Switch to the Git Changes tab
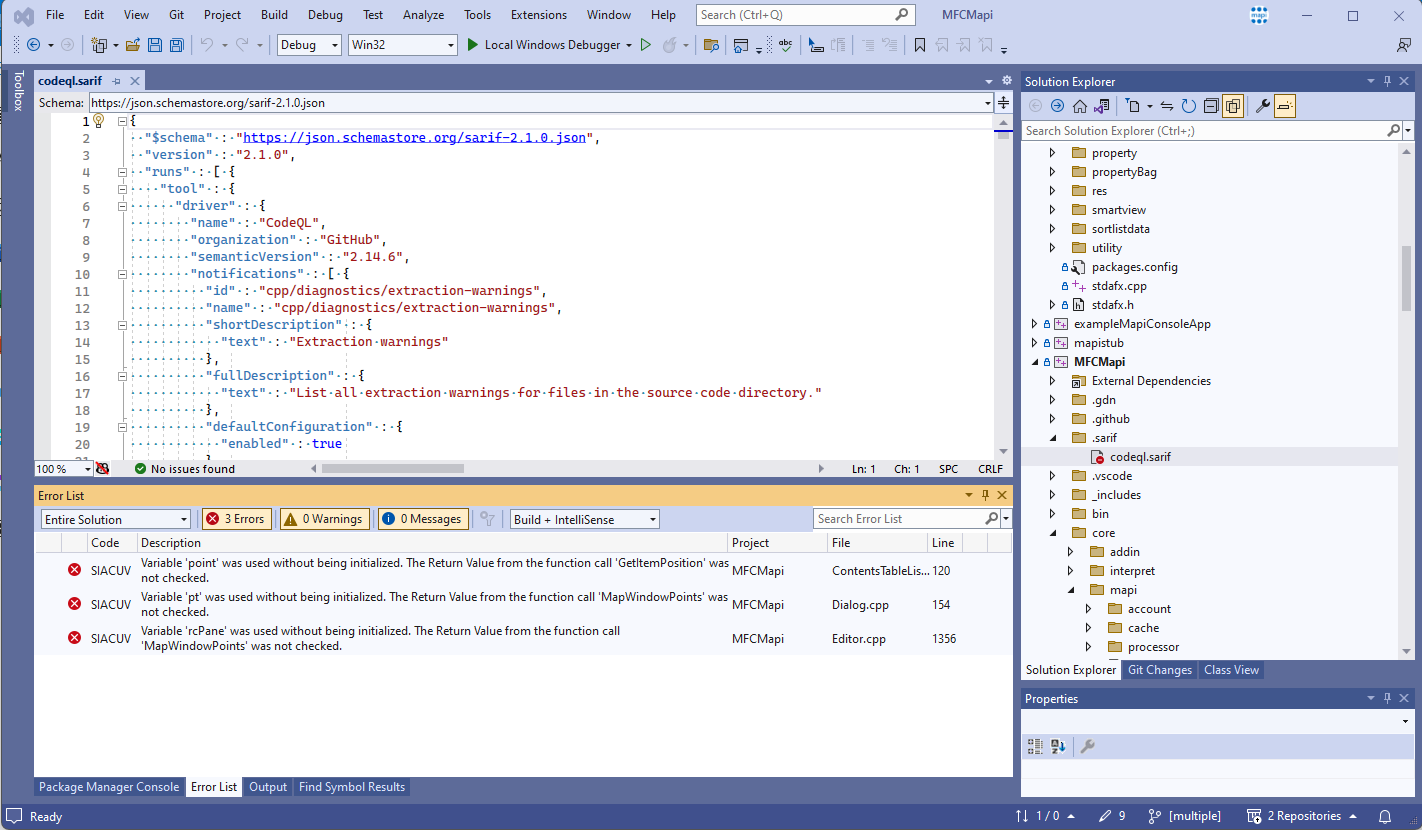 pyautogui.click(x=1159, y=669)
